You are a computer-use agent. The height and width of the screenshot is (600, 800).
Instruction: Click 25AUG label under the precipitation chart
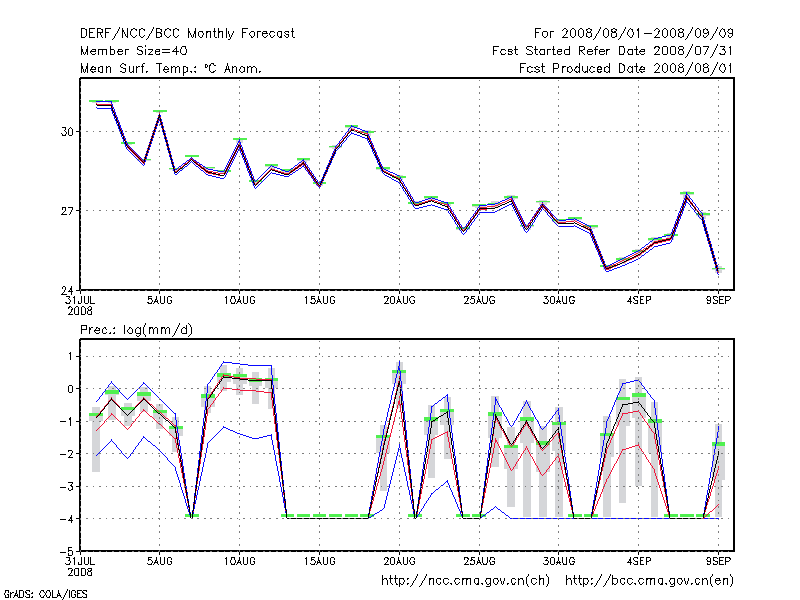(479, 560)
